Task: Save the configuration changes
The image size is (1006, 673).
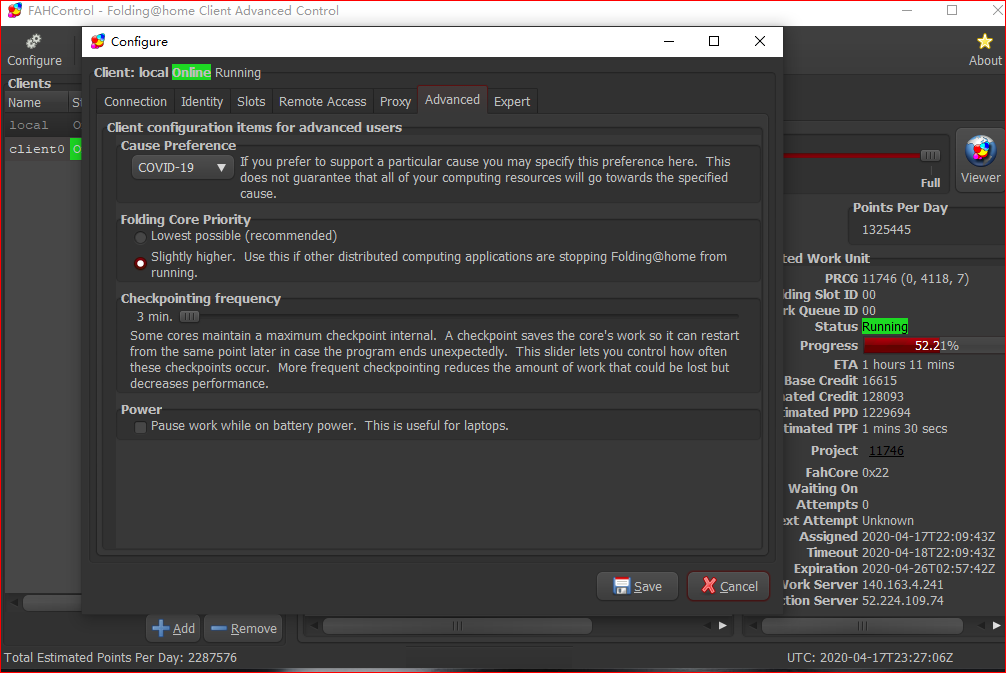Action: pos(637,586)
